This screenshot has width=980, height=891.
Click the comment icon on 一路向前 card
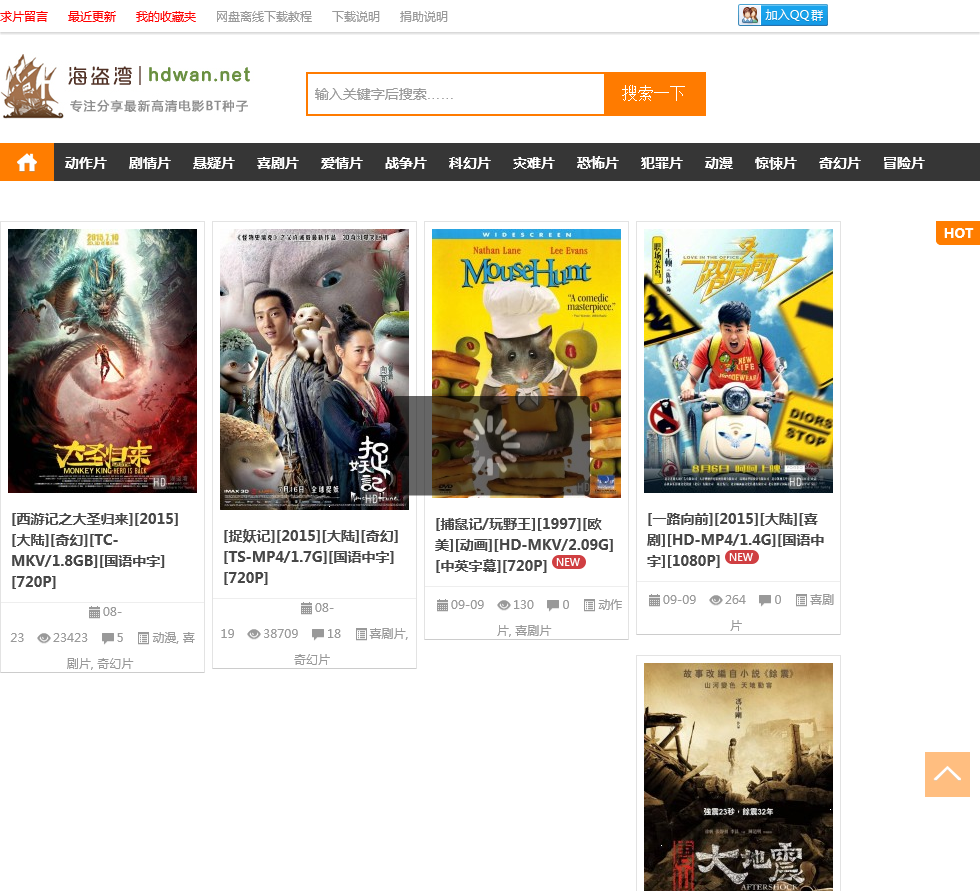tap(764, 600)
